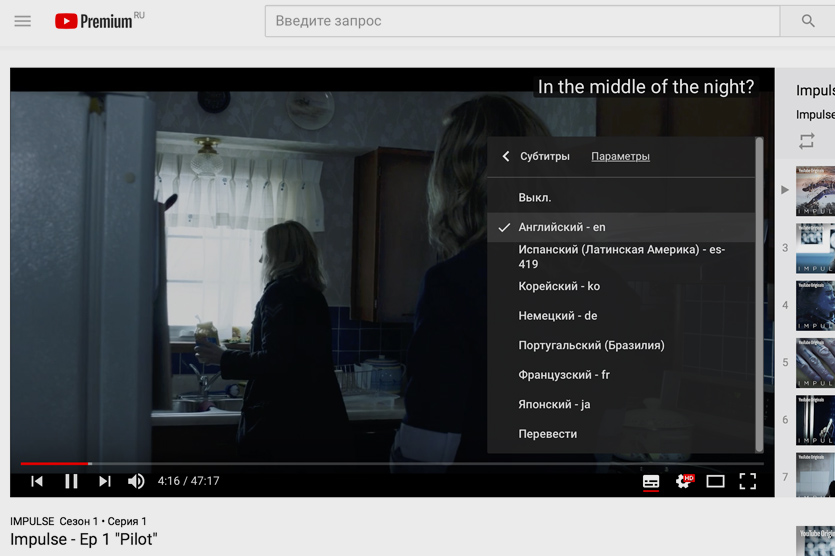Open playlist episode 5 thumbnail
The image size is (835, 556).
tap(815, 363)
